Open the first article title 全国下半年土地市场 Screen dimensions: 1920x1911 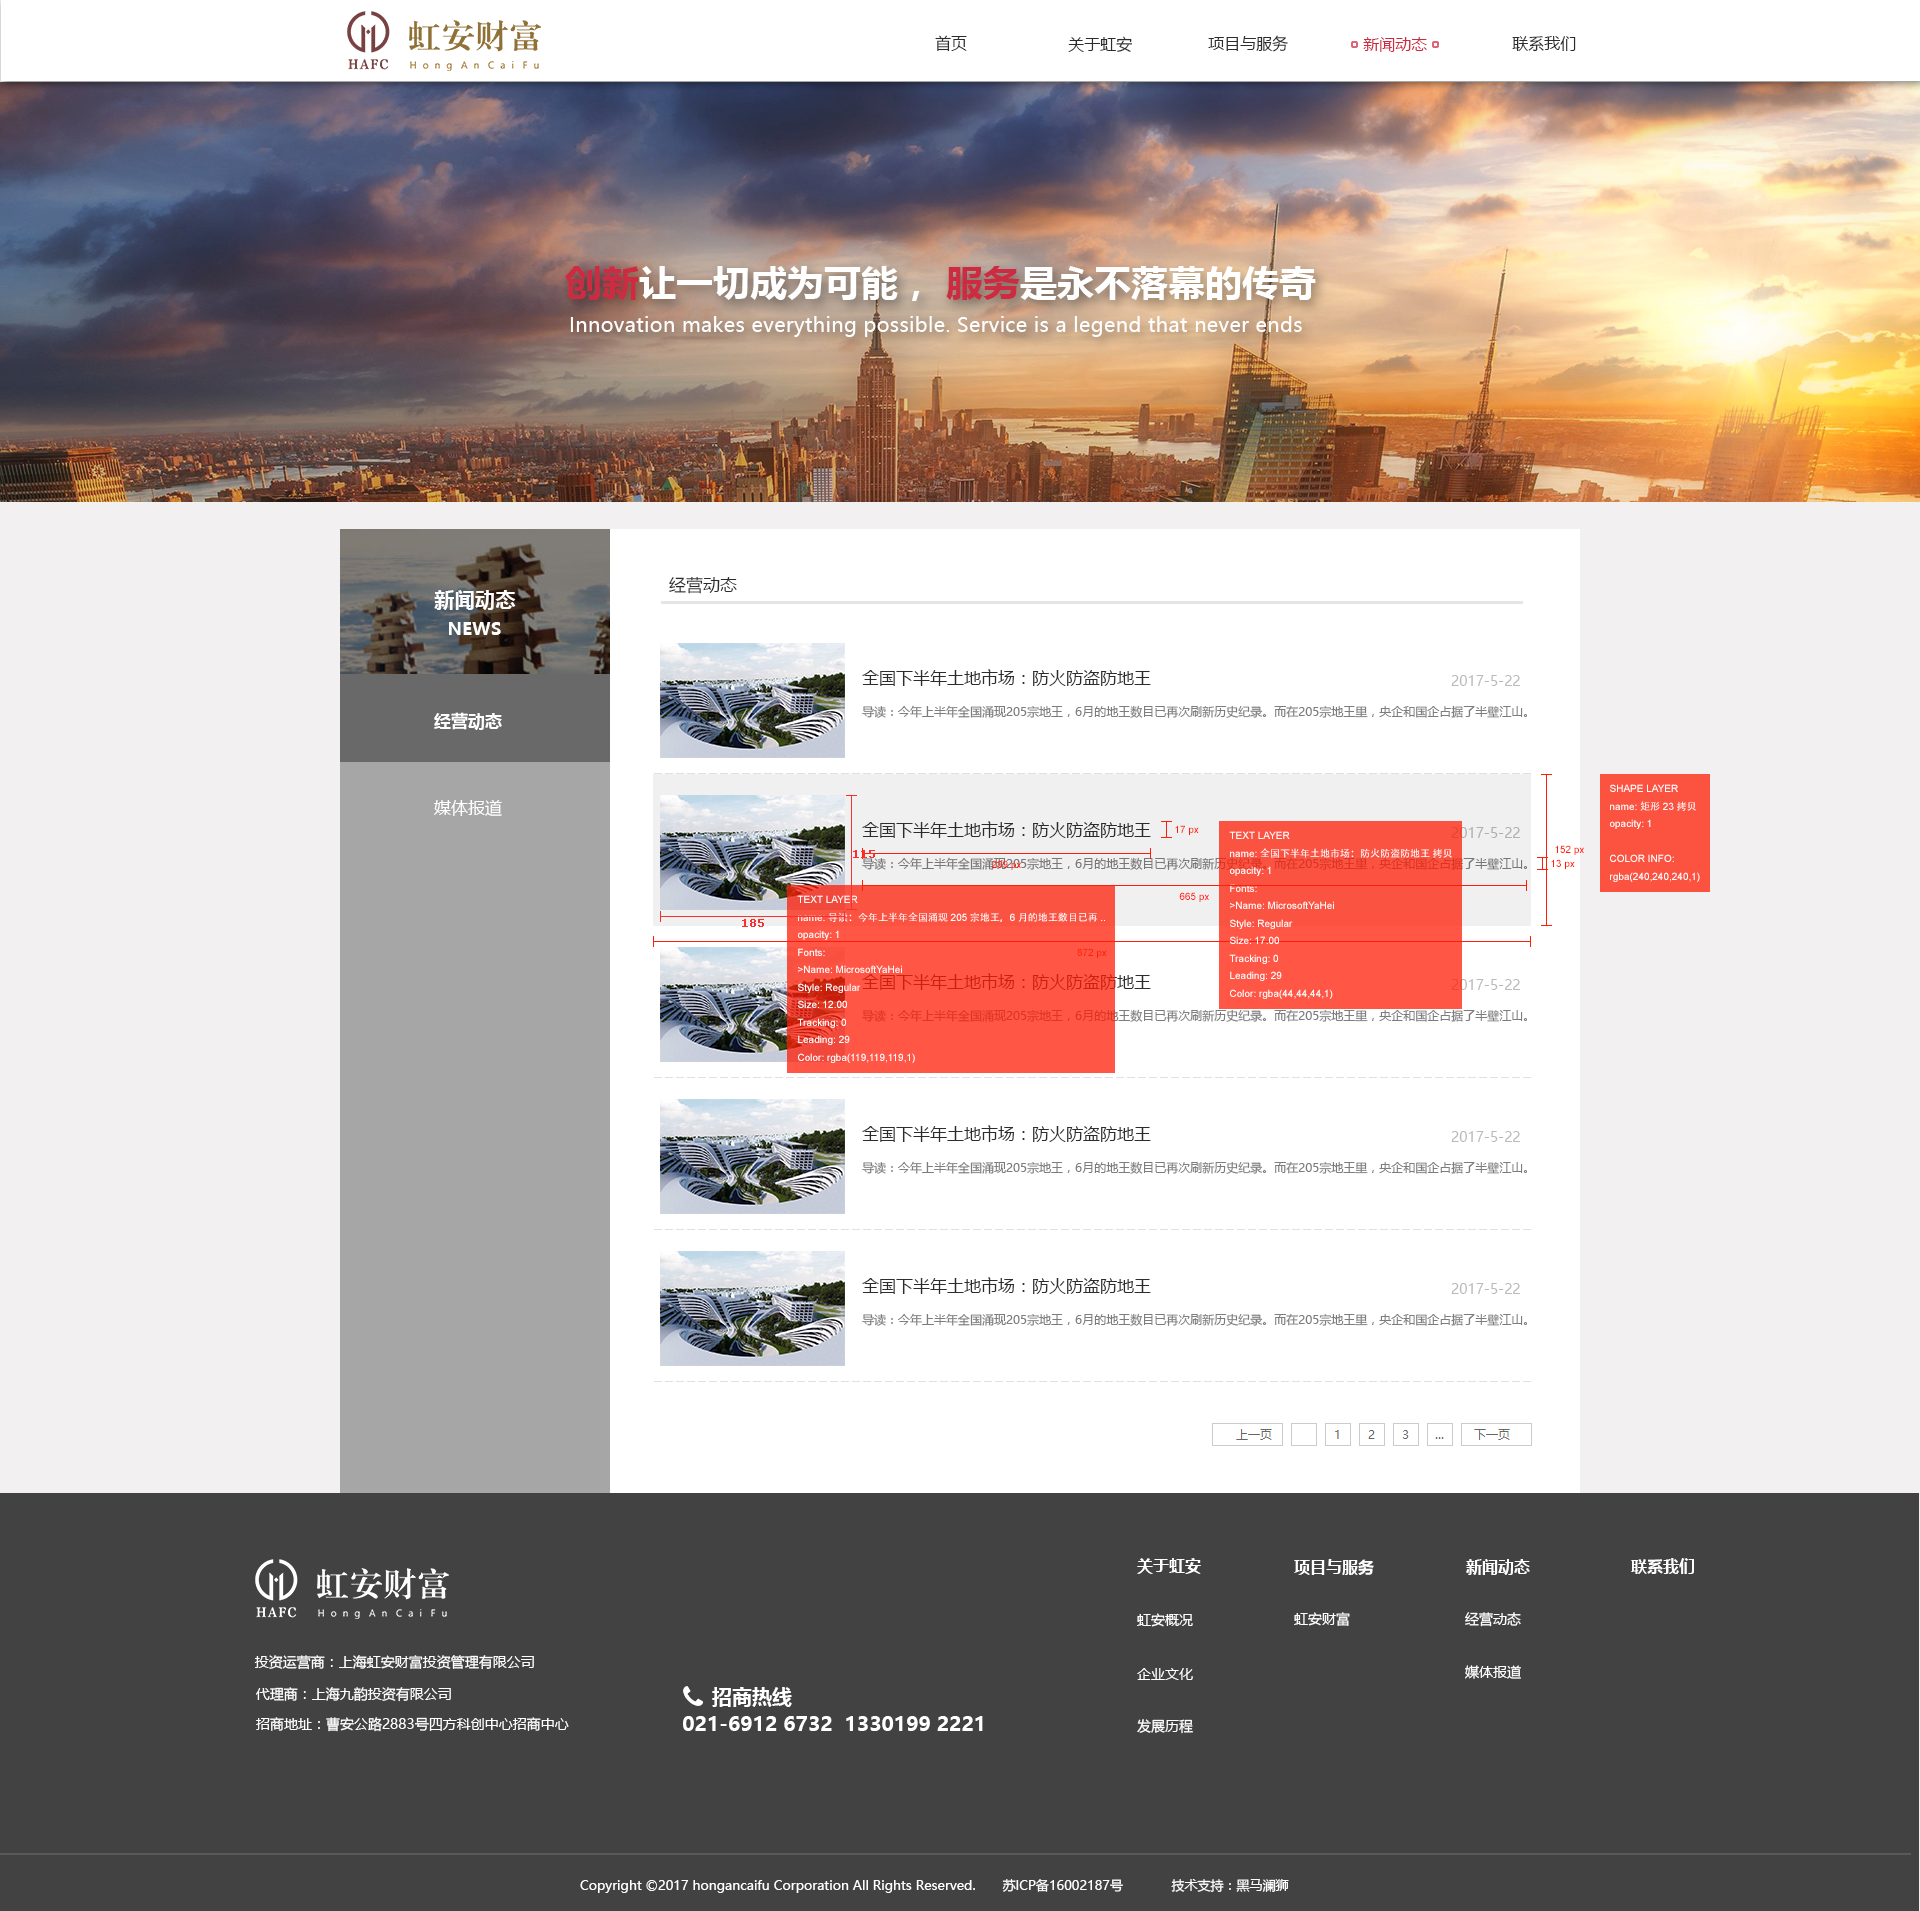(x=1006, y=678)
